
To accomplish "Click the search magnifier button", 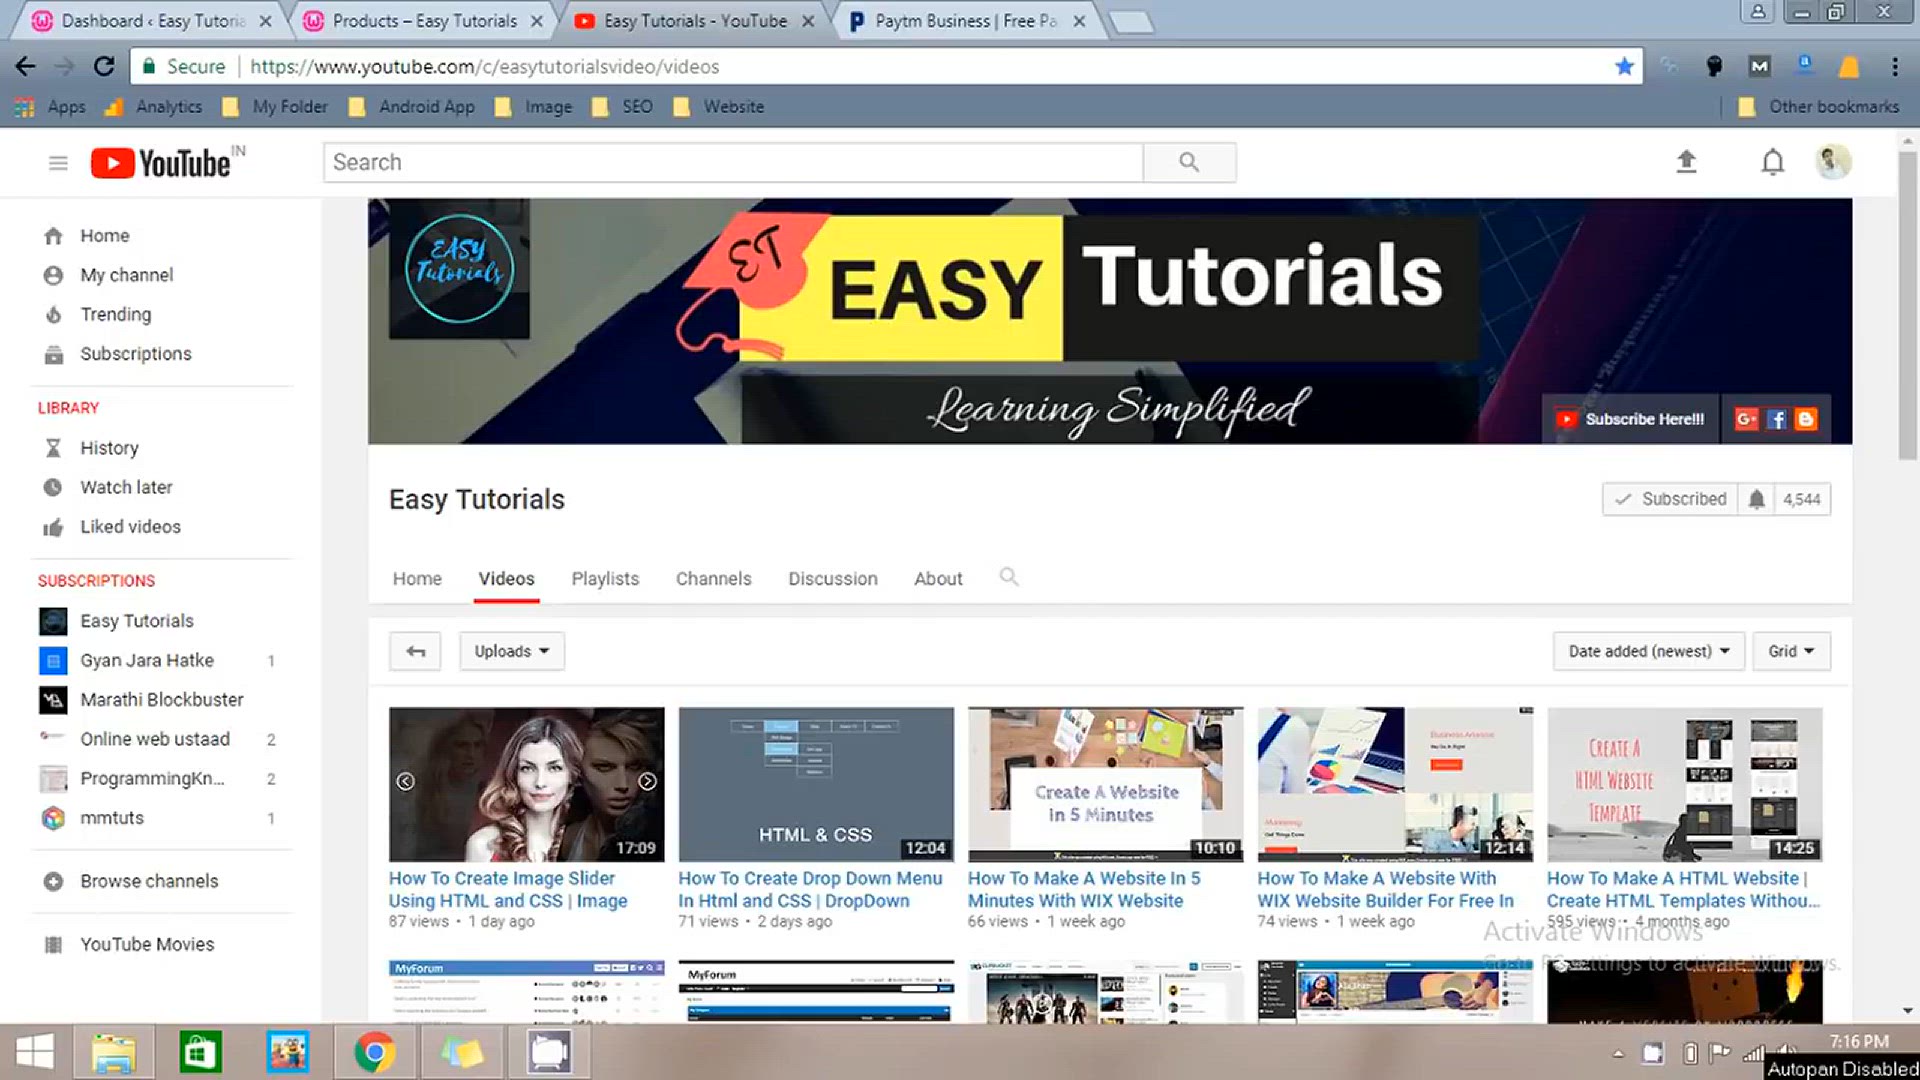I will click(1189, 162).
